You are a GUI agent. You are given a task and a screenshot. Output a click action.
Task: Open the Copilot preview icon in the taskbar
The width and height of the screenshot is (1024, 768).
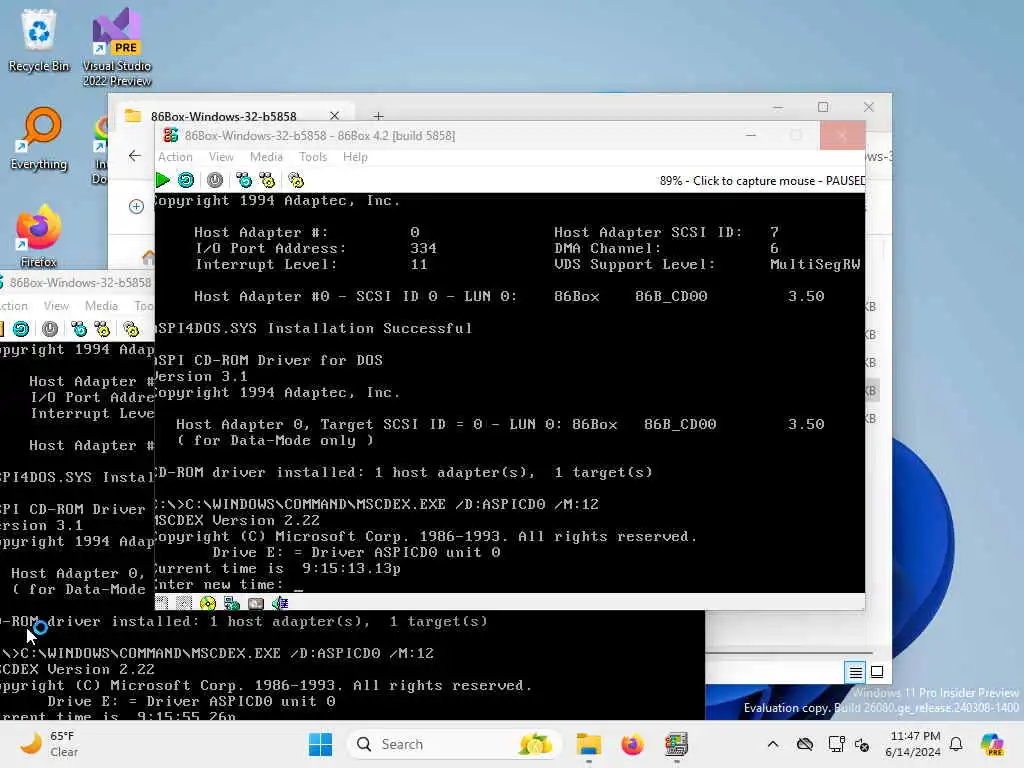pos(993,744)
